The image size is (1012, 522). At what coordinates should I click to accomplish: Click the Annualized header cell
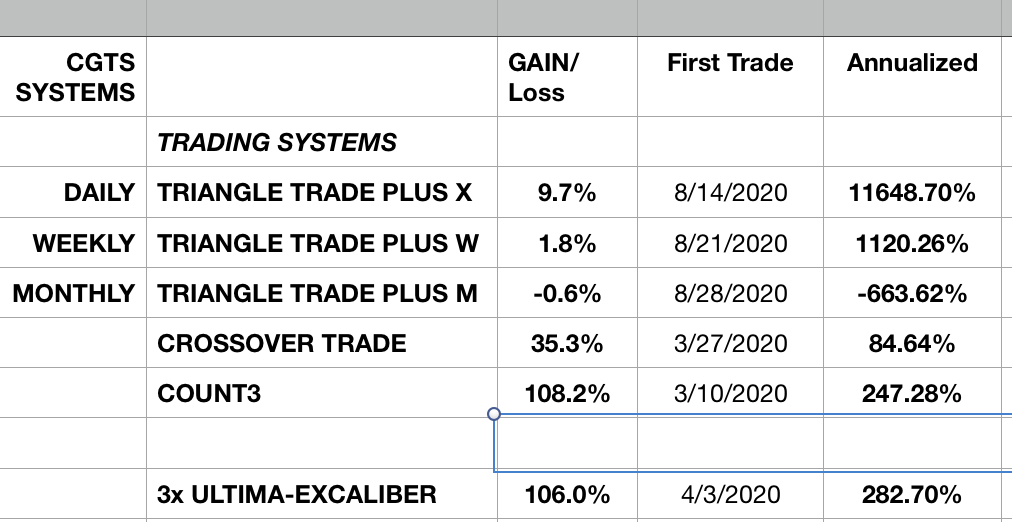(912, 63)
